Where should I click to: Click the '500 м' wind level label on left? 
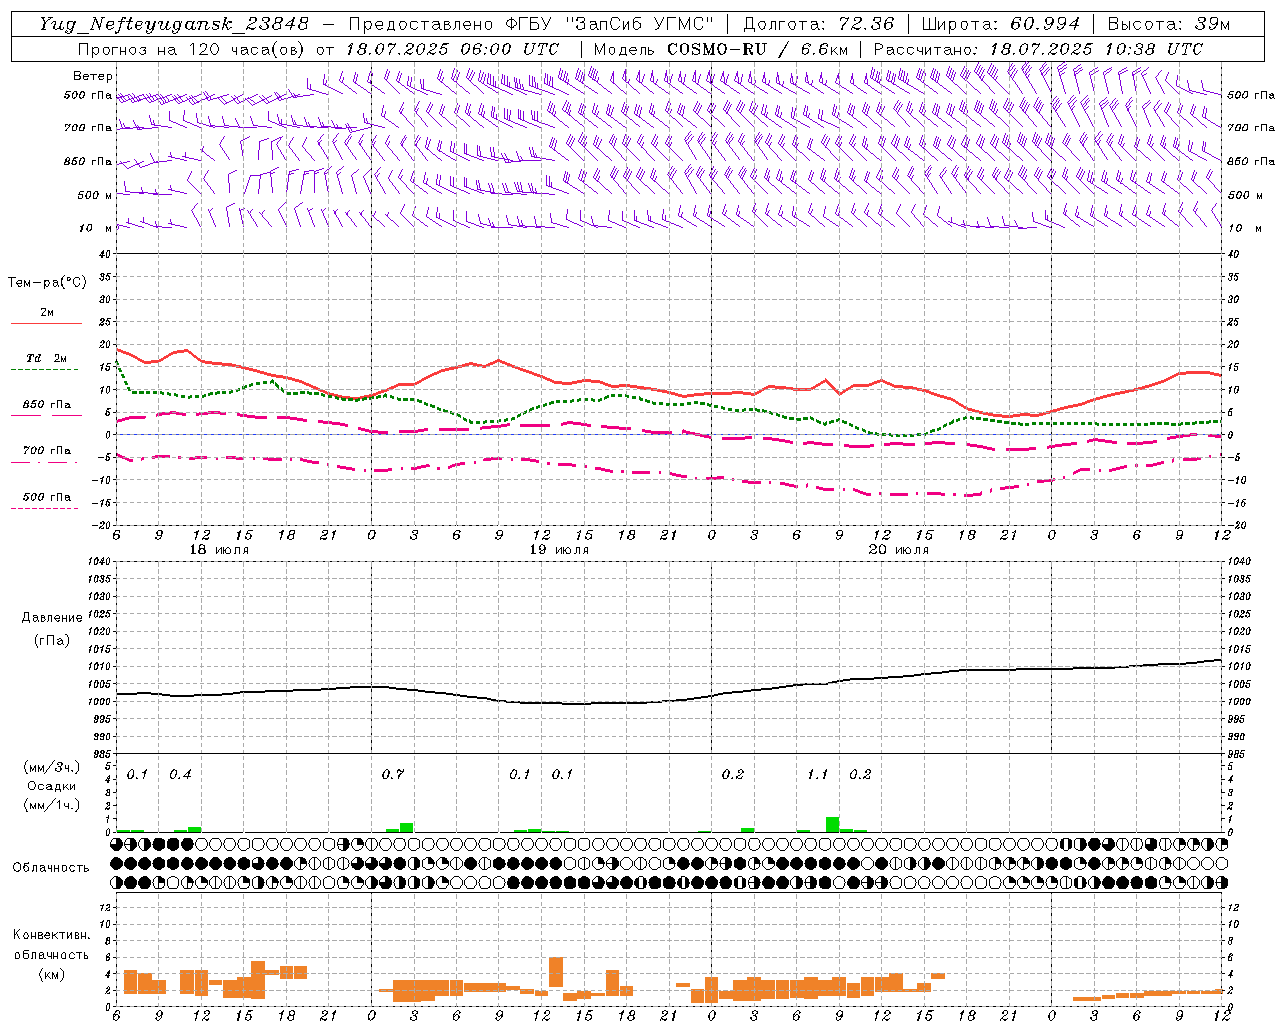click(x=95, y=195)
